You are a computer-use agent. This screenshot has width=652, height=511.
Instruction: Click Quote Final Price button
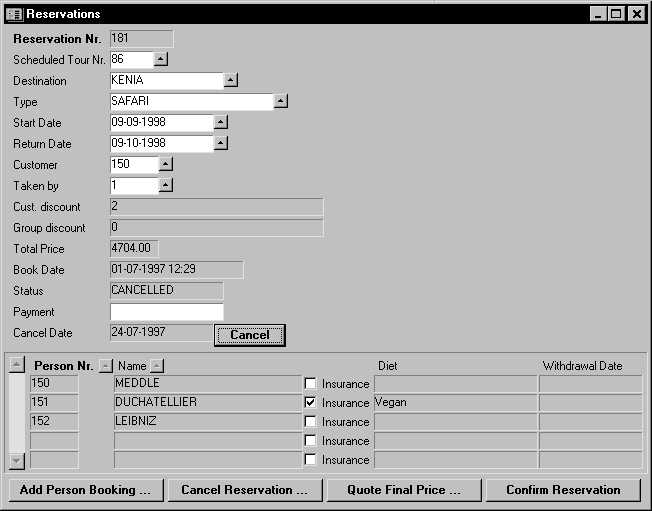tap(404, 490)
